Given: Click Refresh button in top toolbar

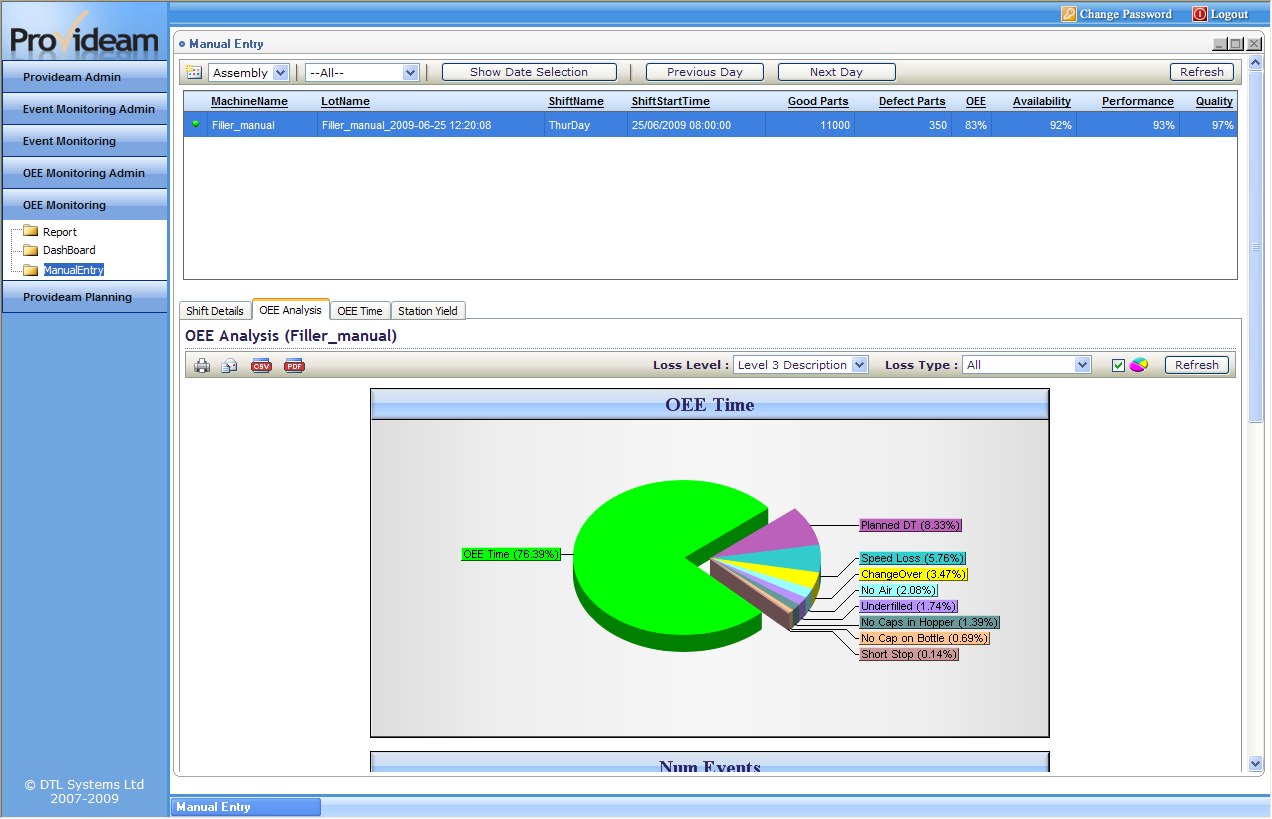Looking at the screenshot, I should (1202, 72).
